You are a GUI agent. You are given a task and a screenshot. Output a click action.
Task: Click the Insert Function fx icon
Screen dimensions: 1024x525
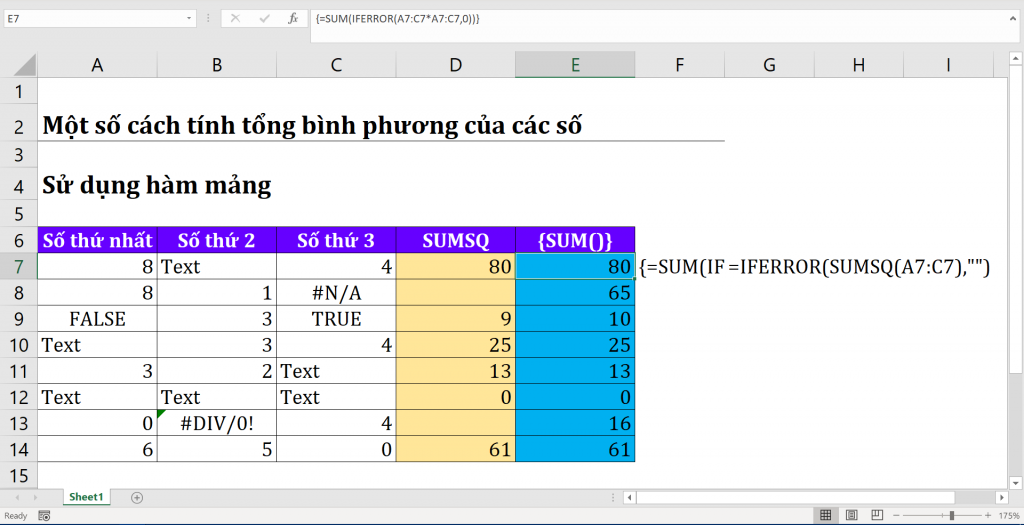pyautogui.click(x=293, y=18)
